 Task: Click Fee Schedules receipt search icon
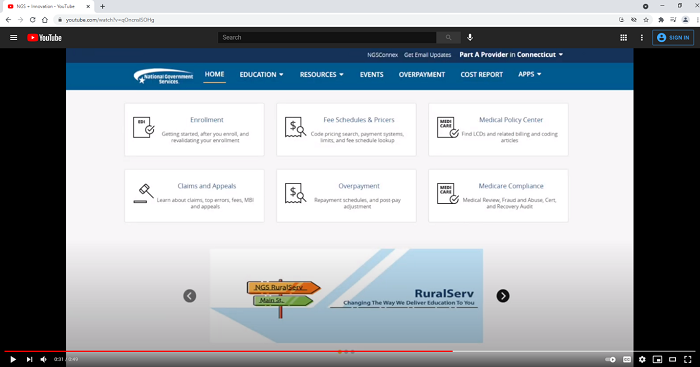(x=295, y=127)
